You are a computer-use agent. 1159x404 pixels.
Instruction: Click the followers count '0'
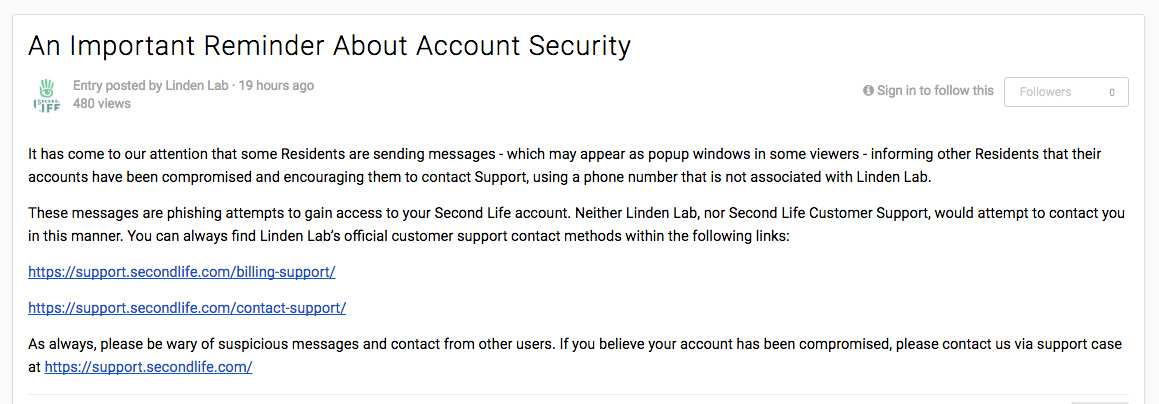pos(1111,92)
